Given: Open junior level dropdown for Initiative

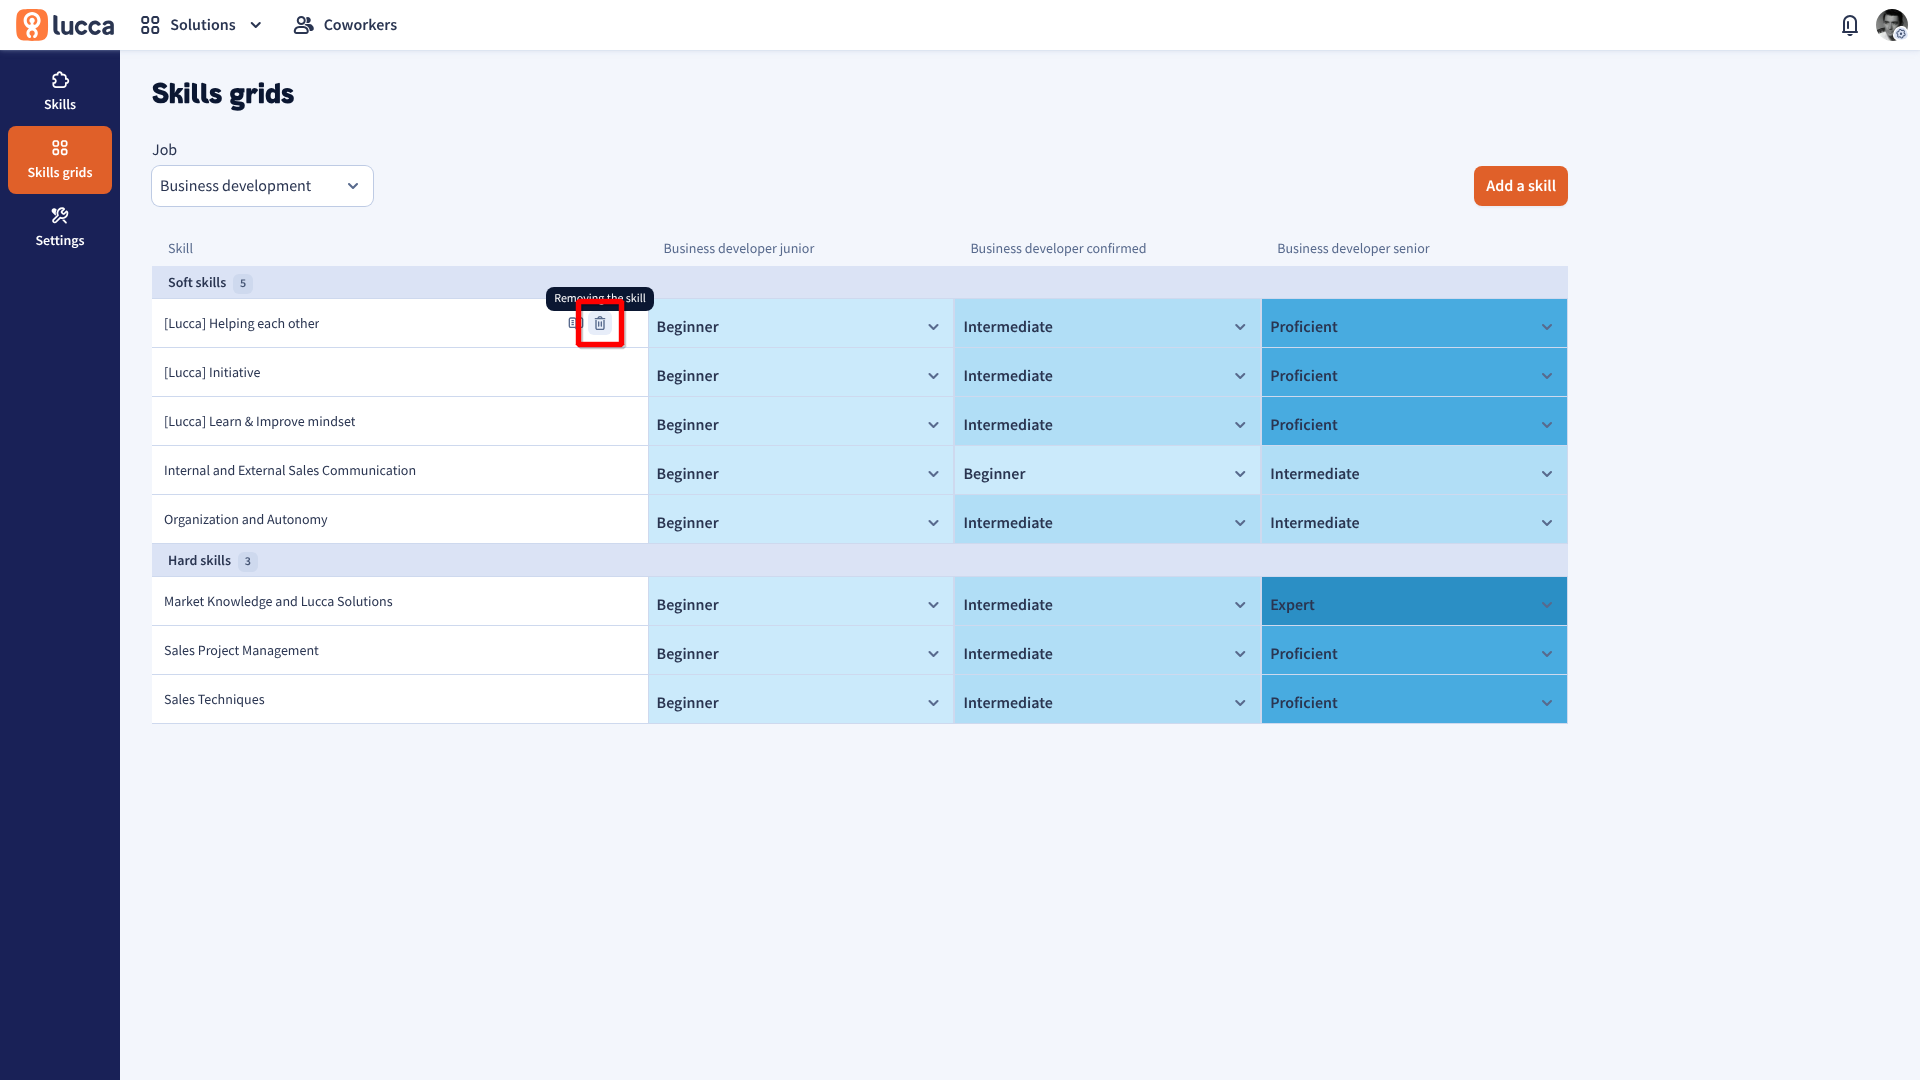Looking at the screenshot, I should click(x=800, y=373).
